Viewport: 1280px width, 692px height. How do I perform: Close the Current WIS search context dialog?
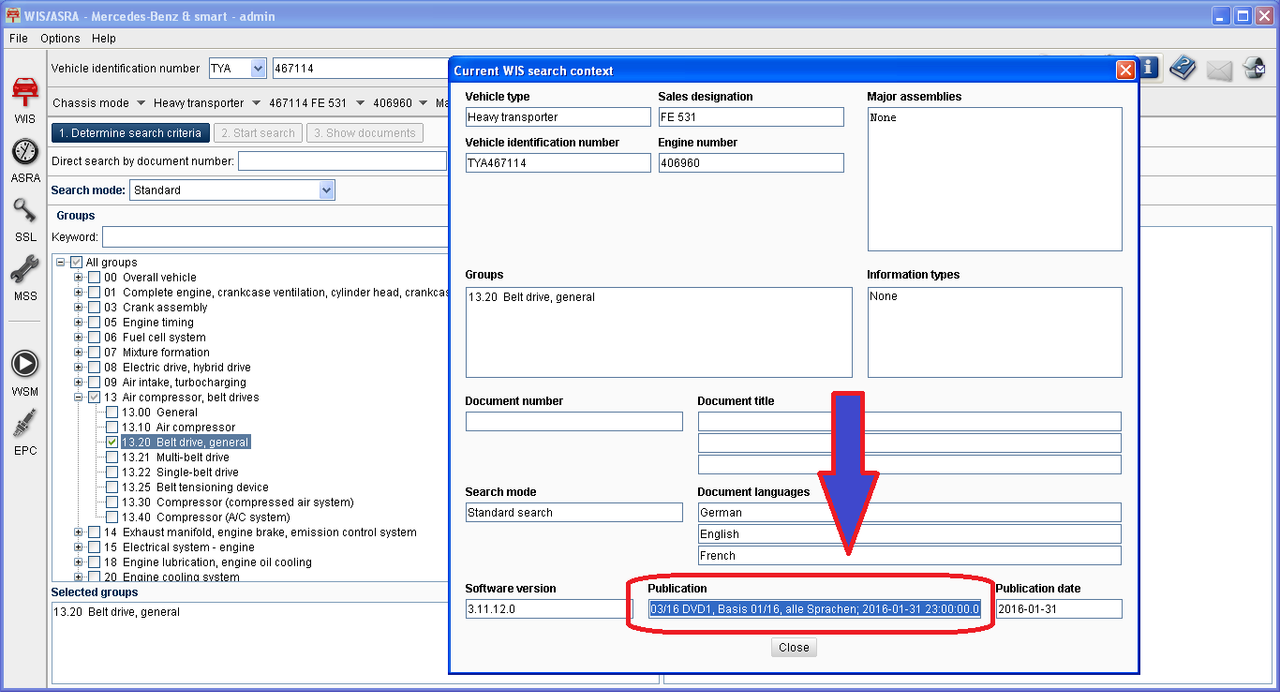tap(1125, 70)
